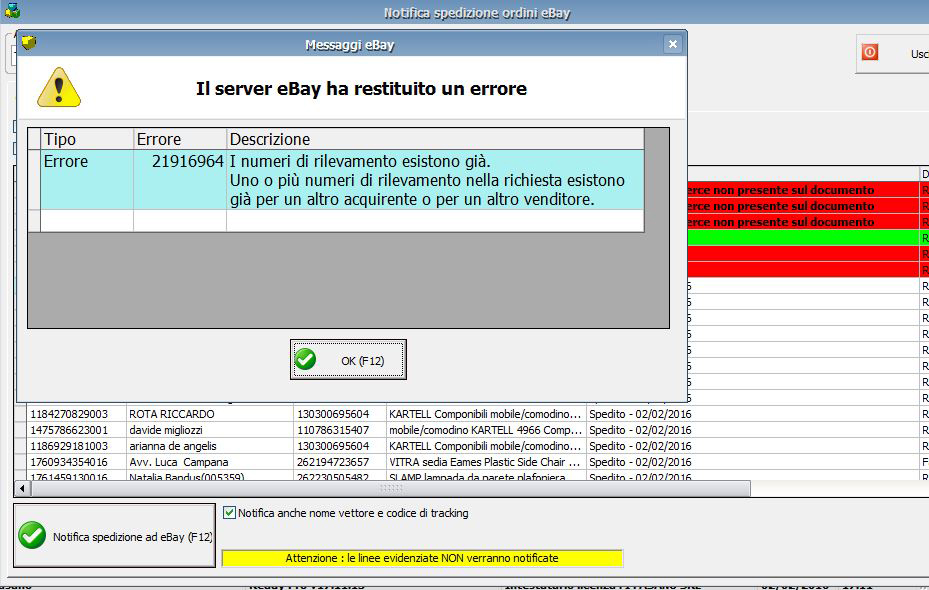Click the Tipo column header
Screen dimensions: 929x590
tap(87, 139)
